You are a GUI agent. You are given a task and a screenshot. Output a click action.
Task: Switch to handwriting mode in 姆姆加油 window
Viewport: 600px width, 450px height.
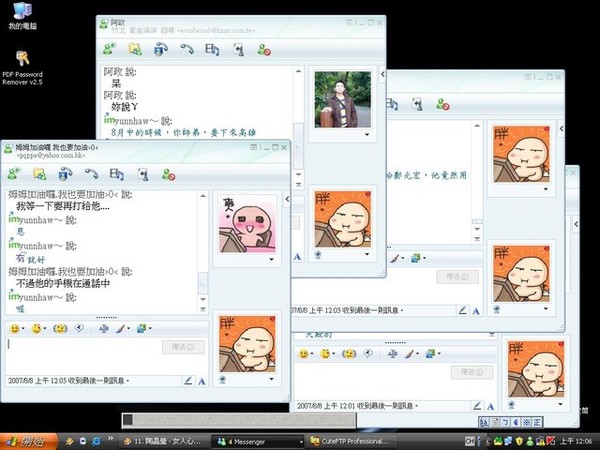[188, 381]
